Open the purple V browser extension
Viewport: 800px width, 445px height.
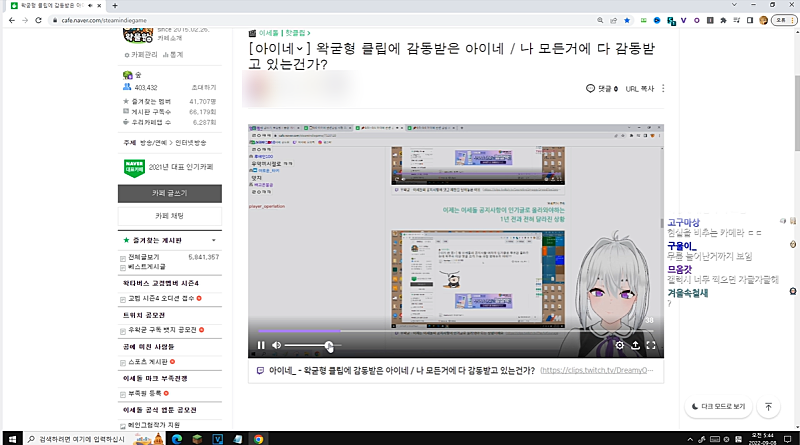coord(684,20)
